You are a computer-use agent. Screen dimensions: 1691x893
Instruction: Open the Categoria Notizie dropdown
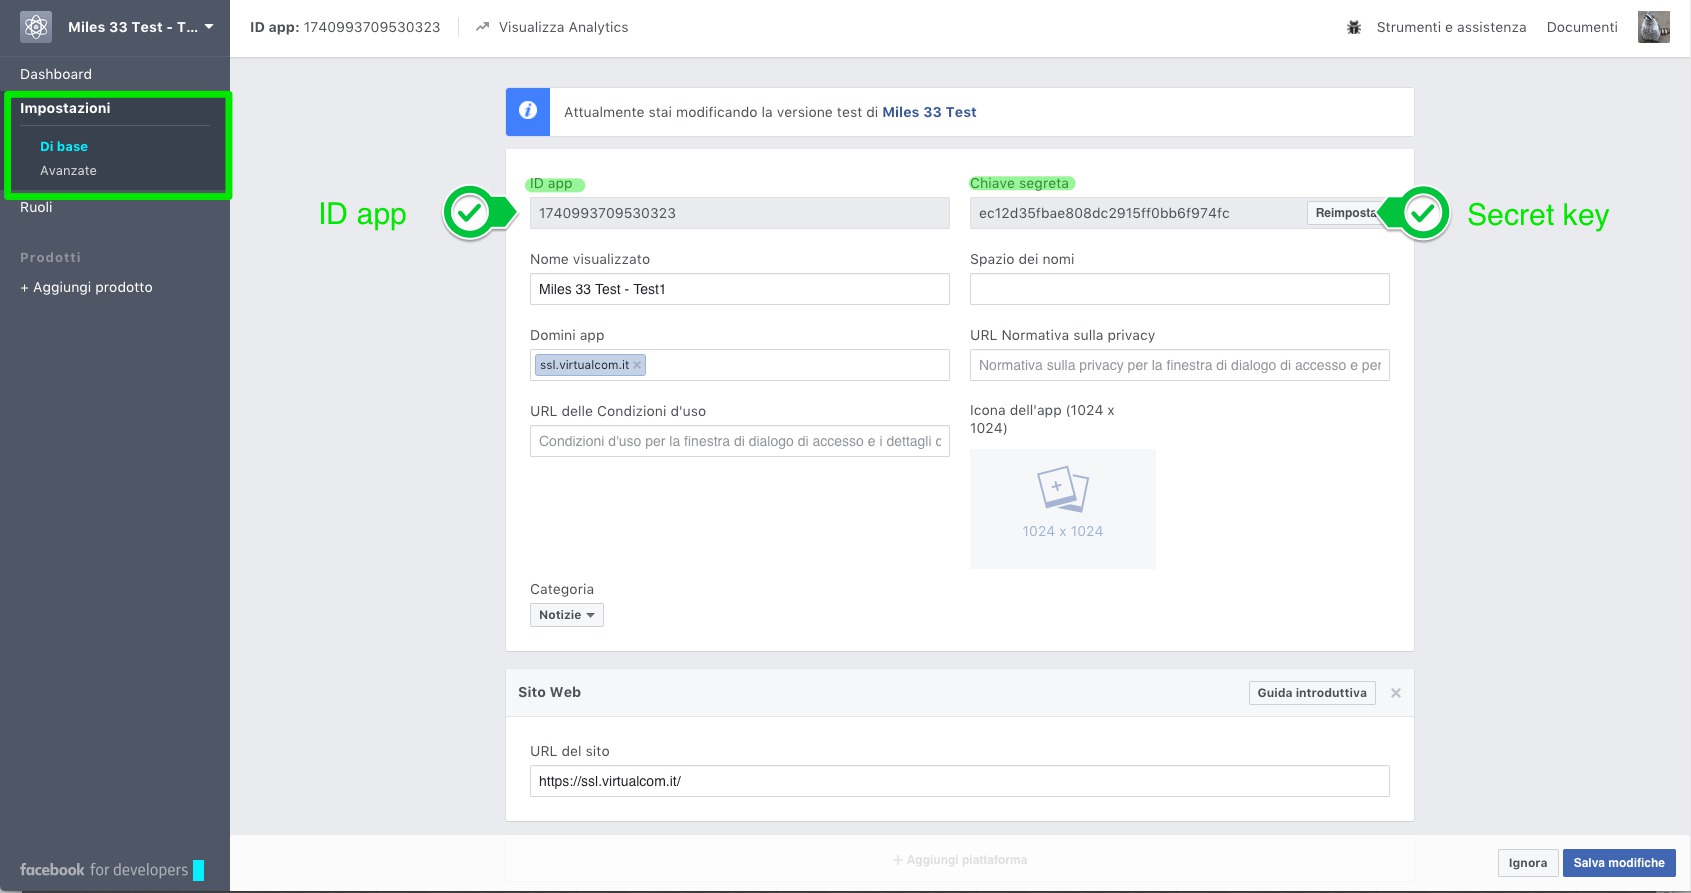(566, 615)
